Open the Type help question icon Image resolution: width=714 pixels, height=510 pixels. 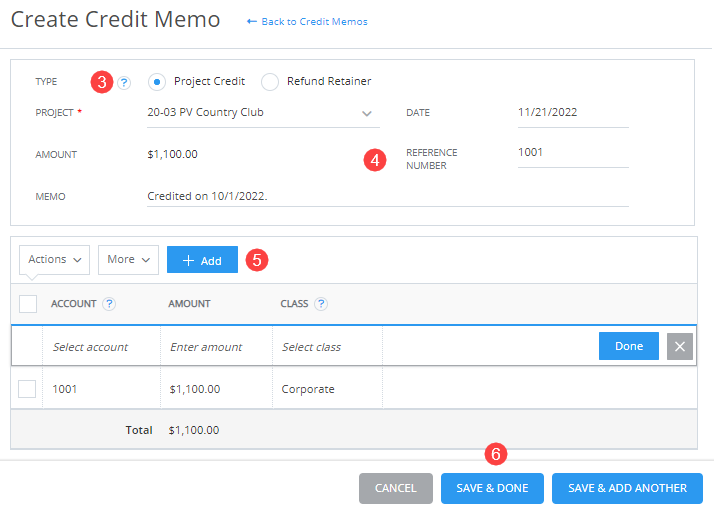click(x=124, y=83)
